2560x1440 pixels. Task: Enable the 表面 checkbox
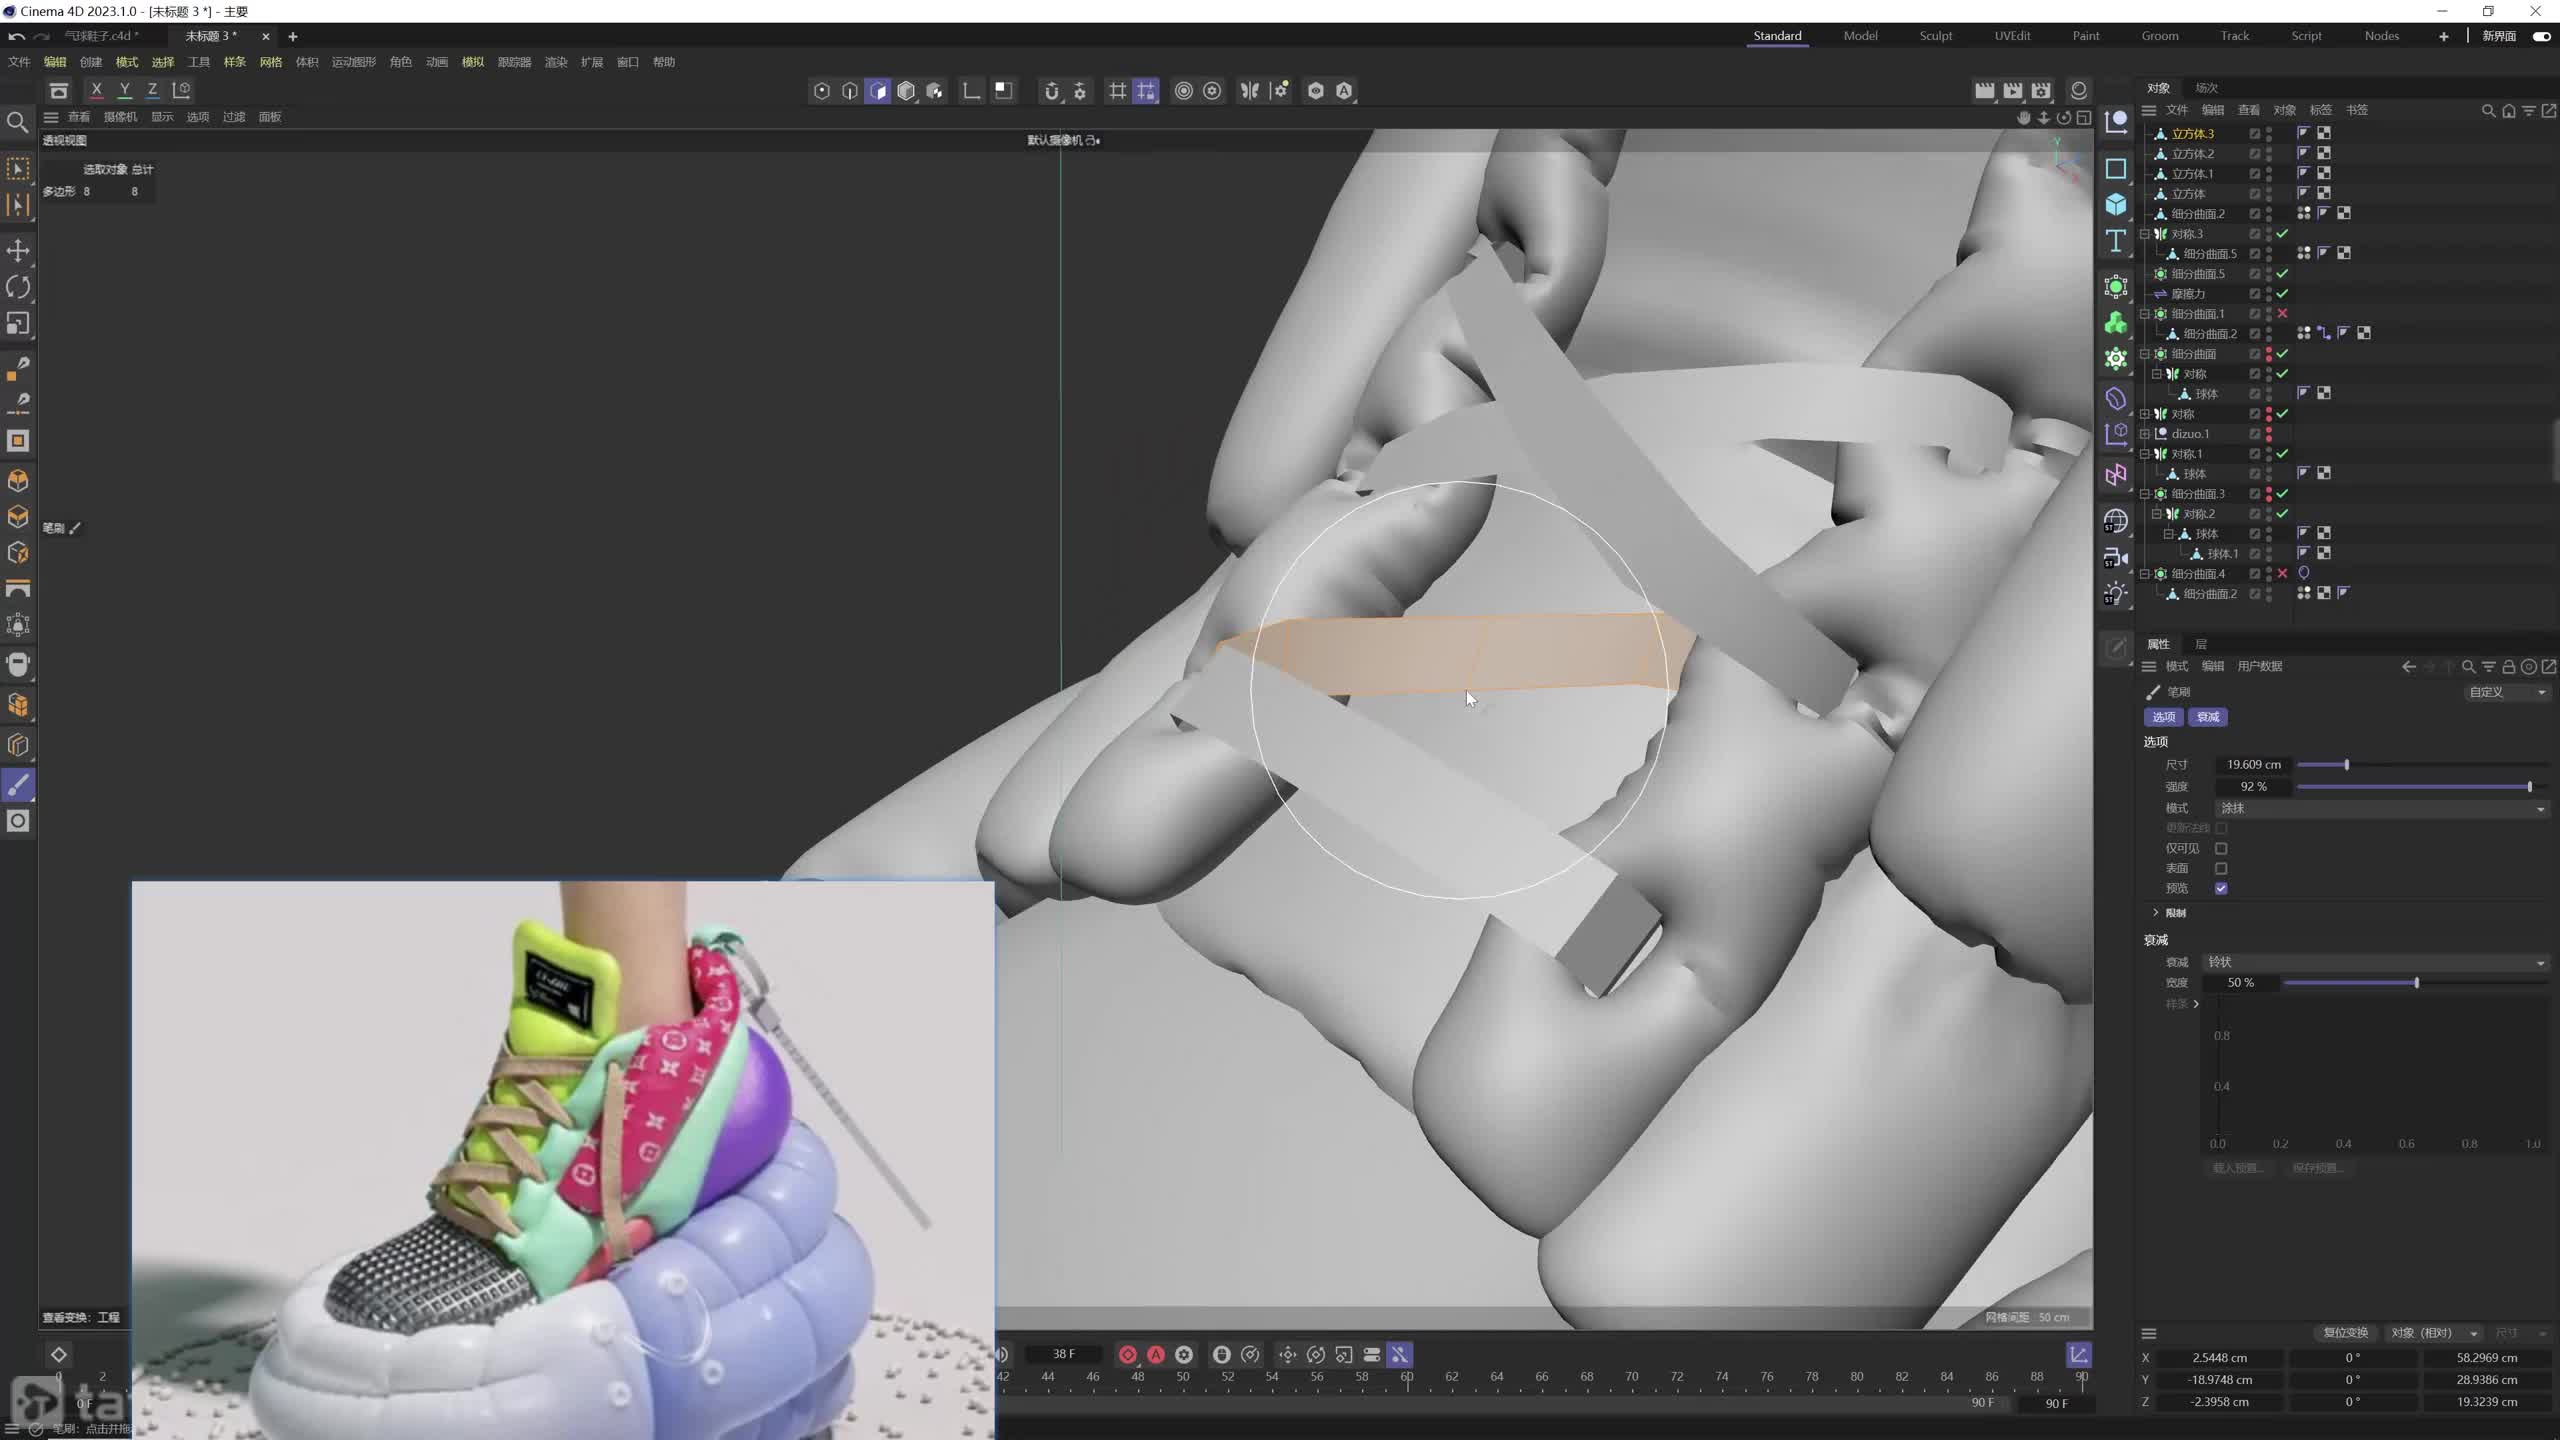tap(2221, 868)
